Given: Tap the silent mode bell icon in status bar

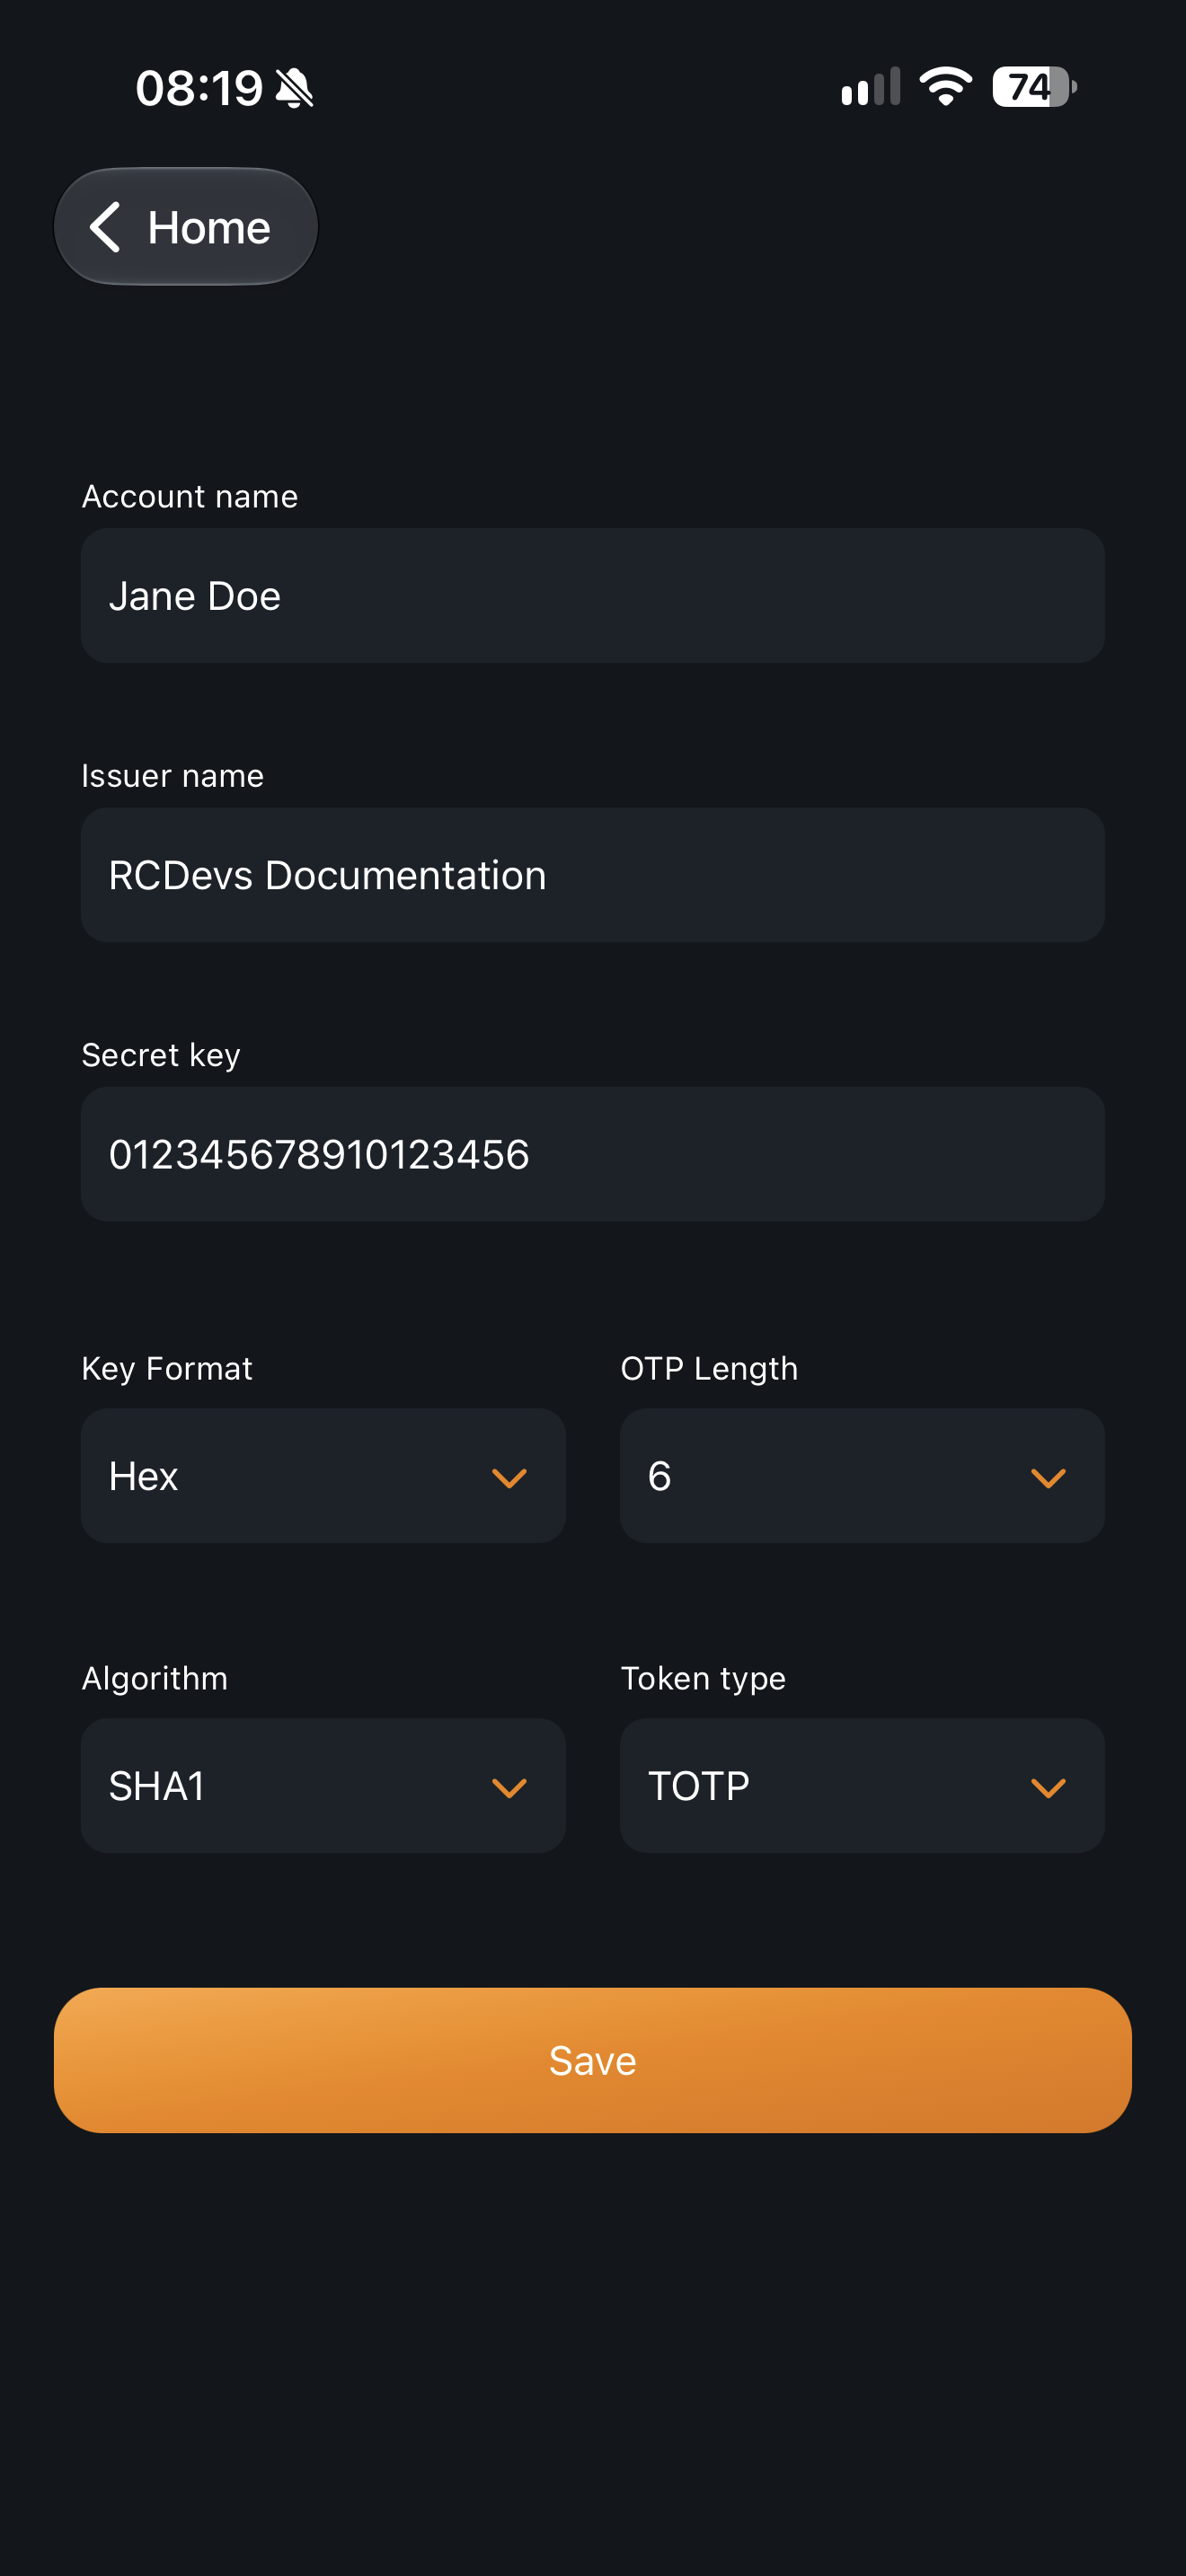Looking at the screenshot, I should [x=295, y=88].
